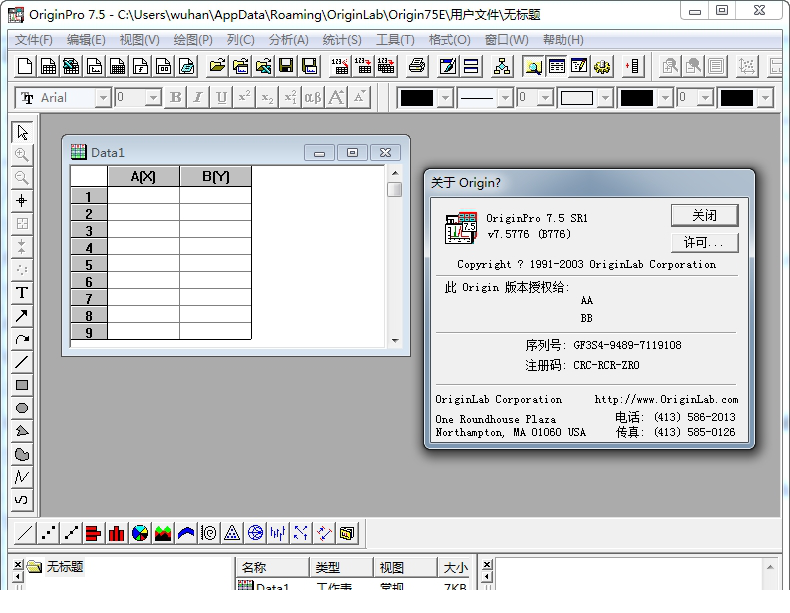Toggle Italic text formatting

(x=198, y=97)
